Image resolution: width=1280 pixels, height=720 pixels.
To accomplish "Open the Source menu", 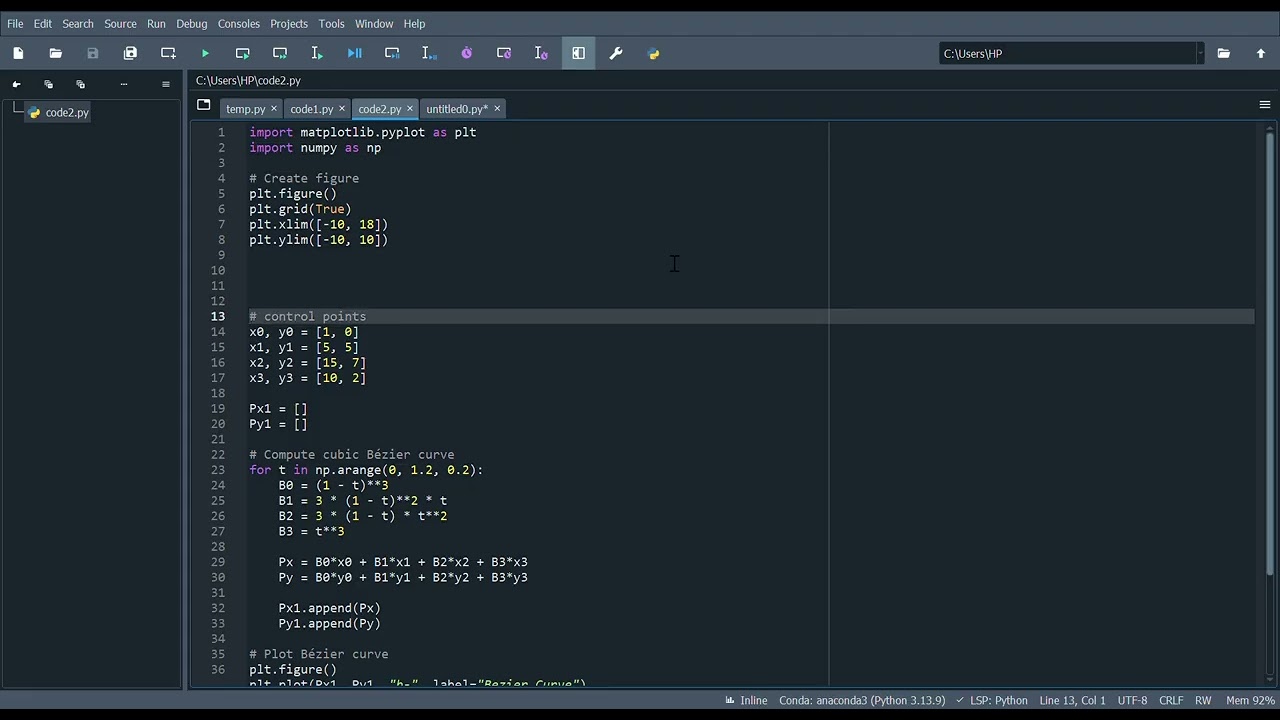I will pos(120,24).
